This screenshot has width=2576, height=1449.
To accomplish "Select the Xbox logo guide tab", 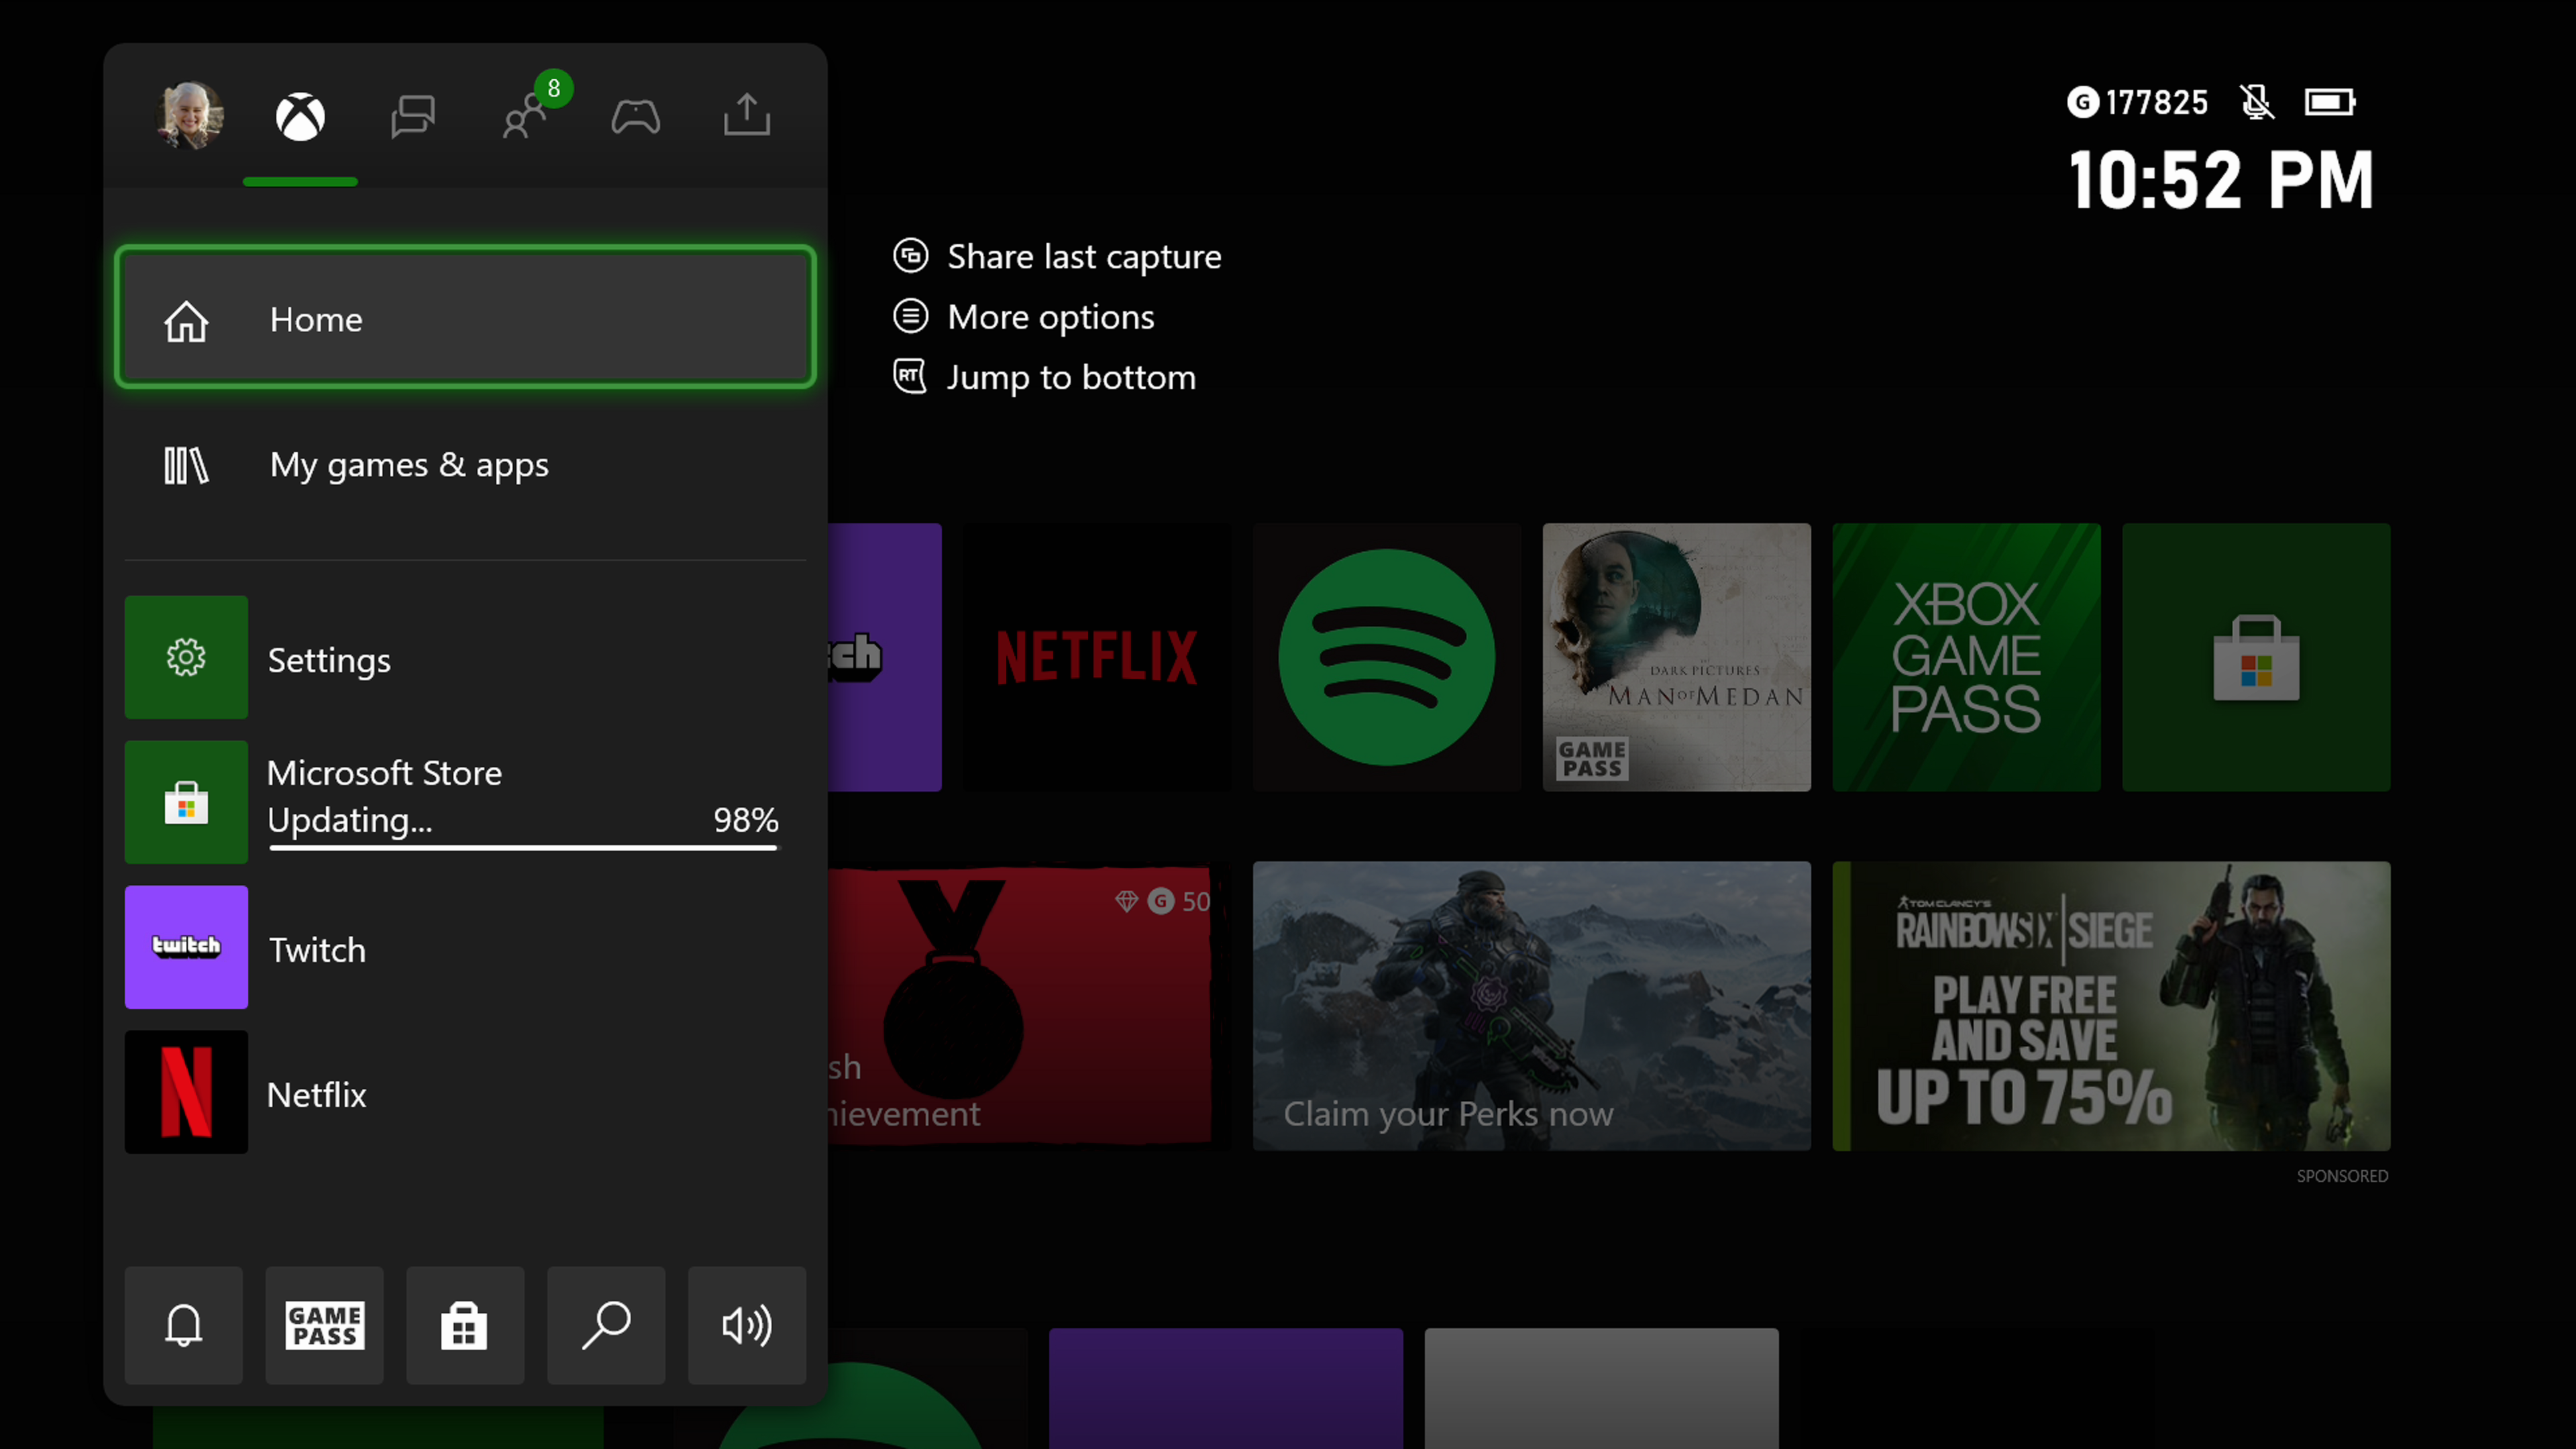I will [300, 117].
